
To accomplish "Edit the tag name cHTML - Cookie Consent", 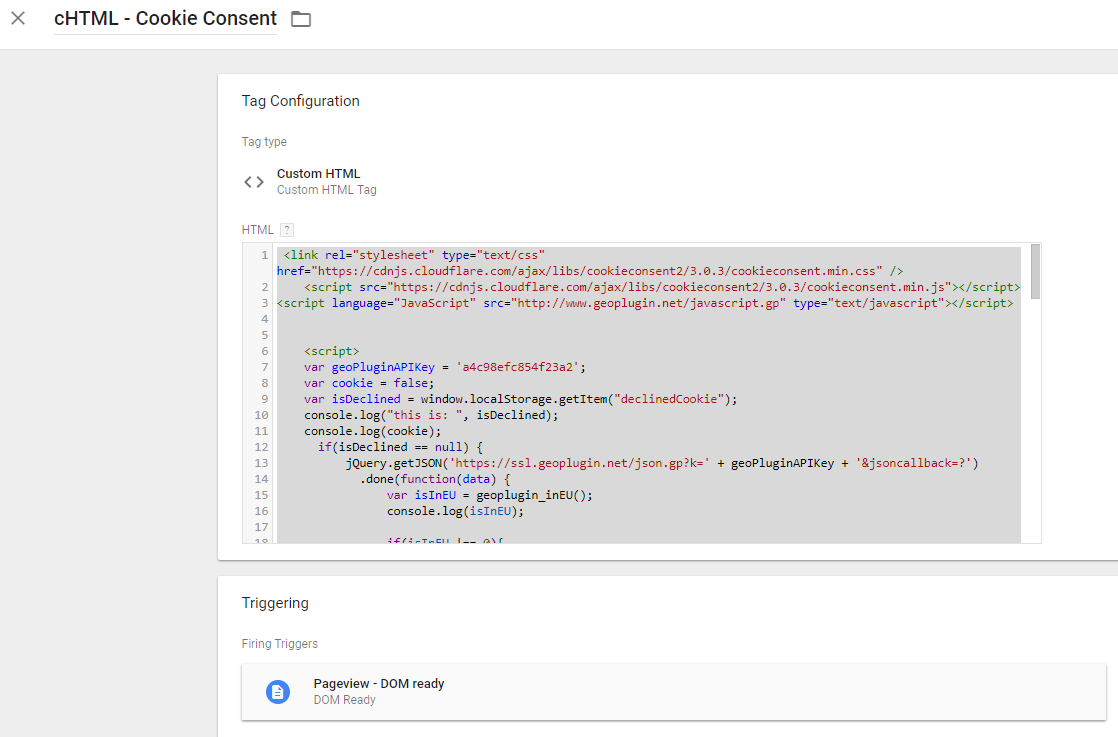I will tap(165, 19).
